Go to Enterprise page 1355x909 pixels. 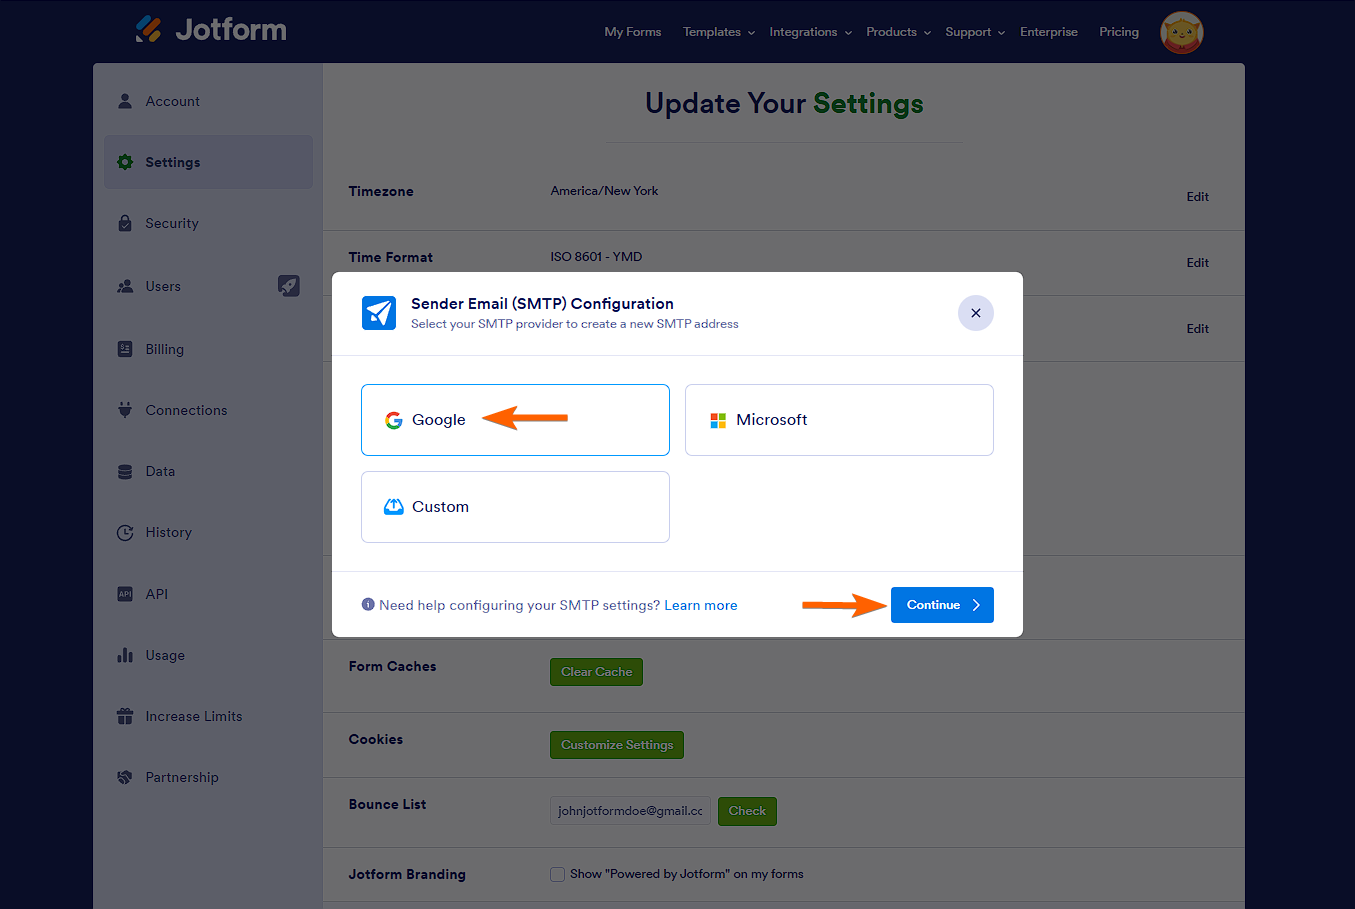pos(1049,32)
